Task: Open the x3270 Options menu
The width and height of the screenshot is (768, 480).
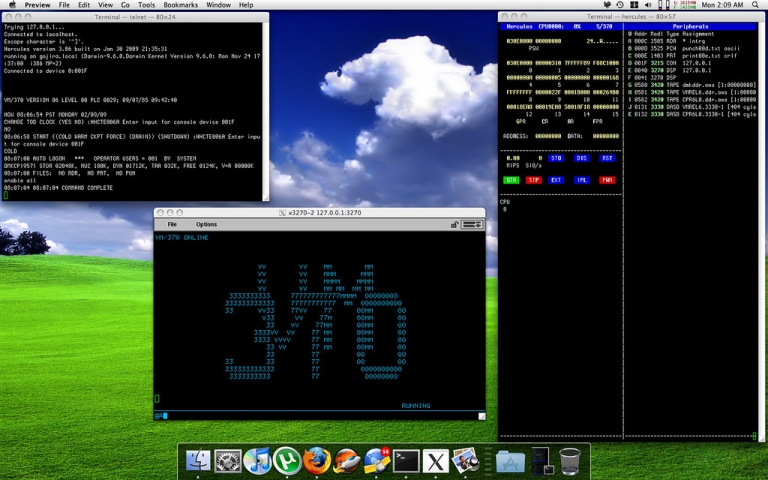Action: (x=206, y=224)
